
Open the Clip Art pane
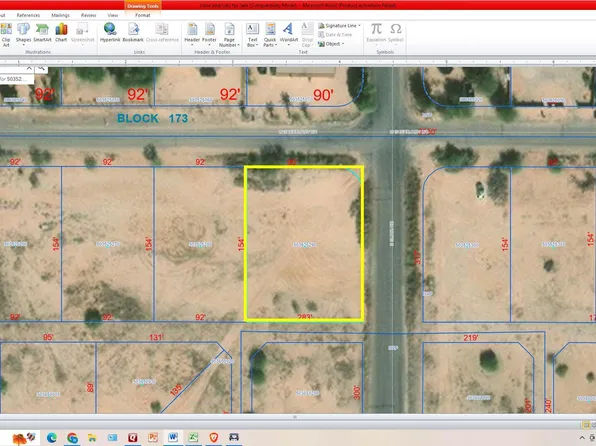pyautogui.click(x=6, y=35)
